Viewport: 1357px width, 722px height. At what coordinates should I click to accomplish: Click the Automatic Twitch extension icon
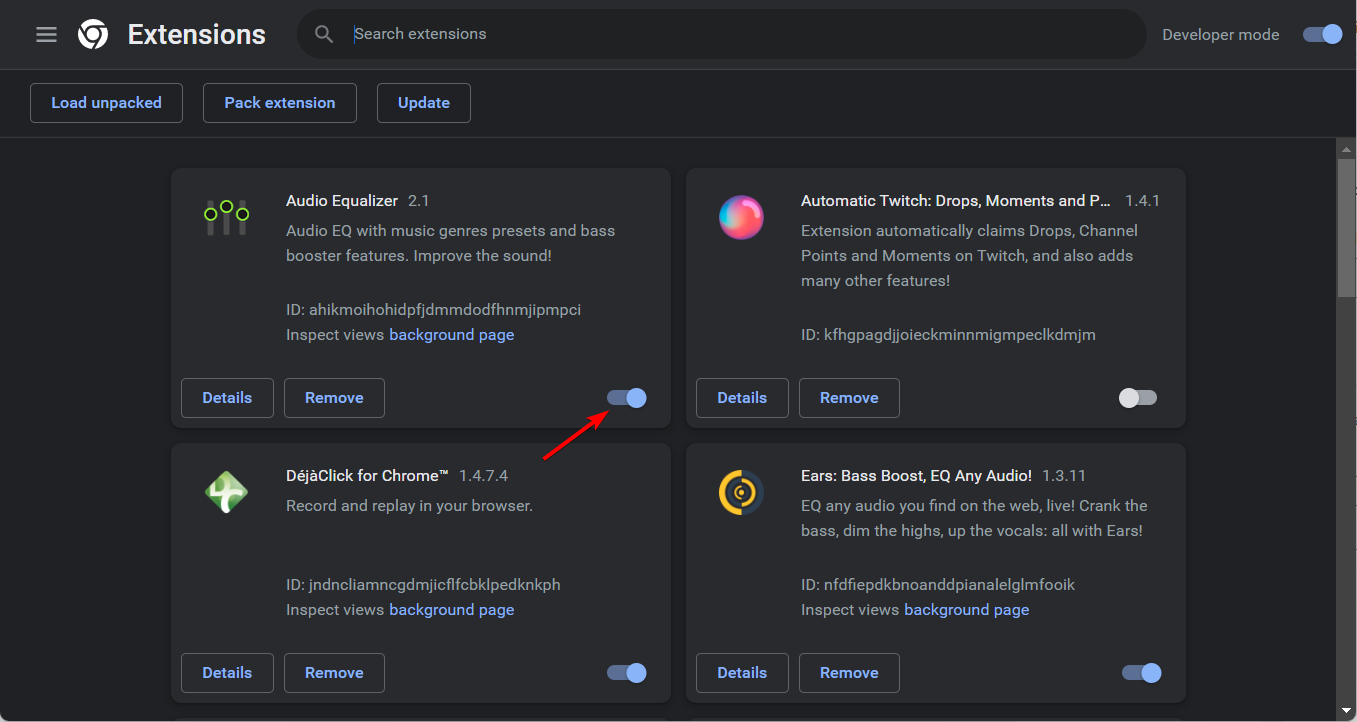click(741, 217)
